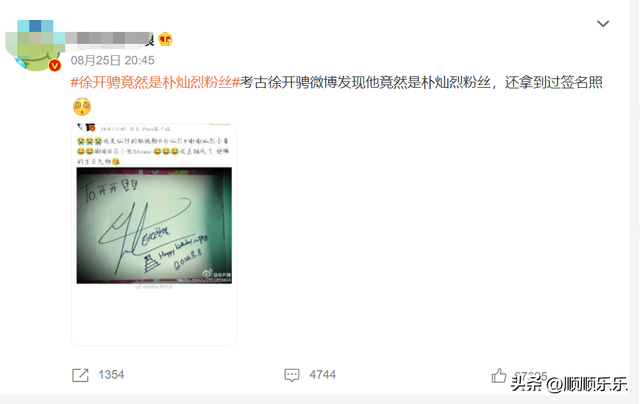Viewport: 640px width, 404px height.
Task: Open the poster's blurred profile avatar
Action: [x=35, y=45]
